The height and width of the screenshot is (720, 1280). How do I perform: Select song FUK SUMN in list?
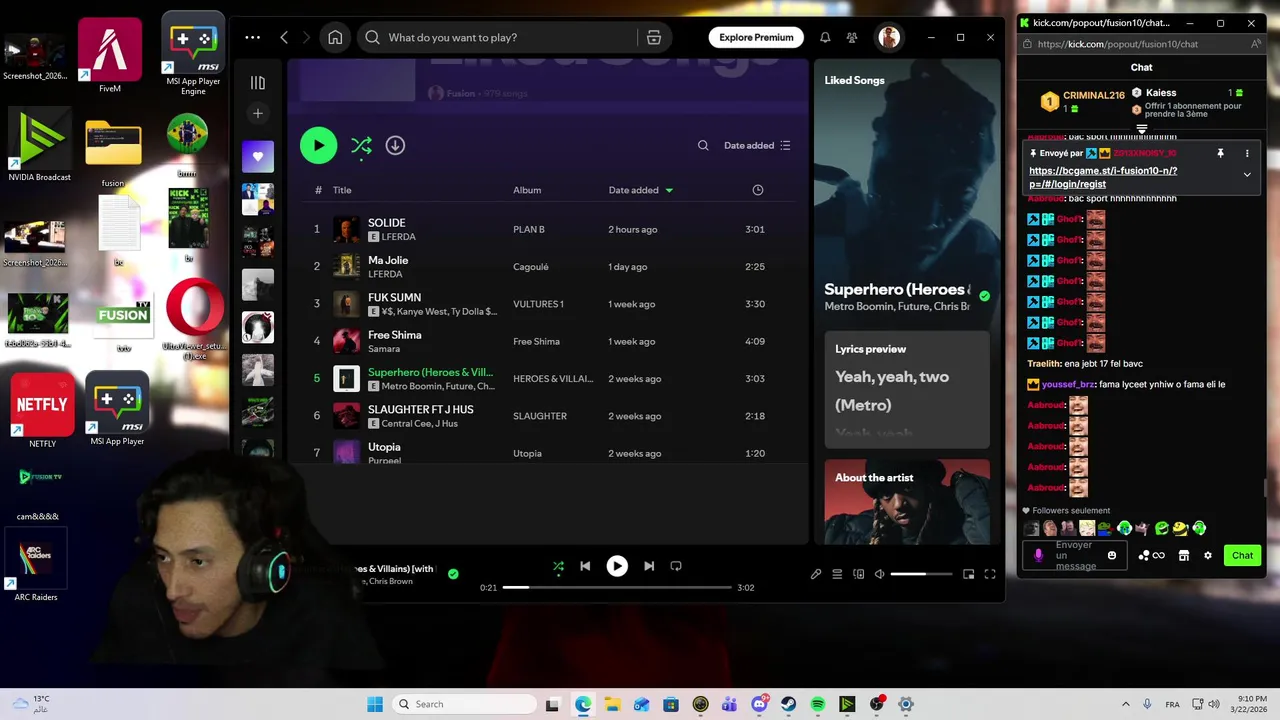[548, 304]
